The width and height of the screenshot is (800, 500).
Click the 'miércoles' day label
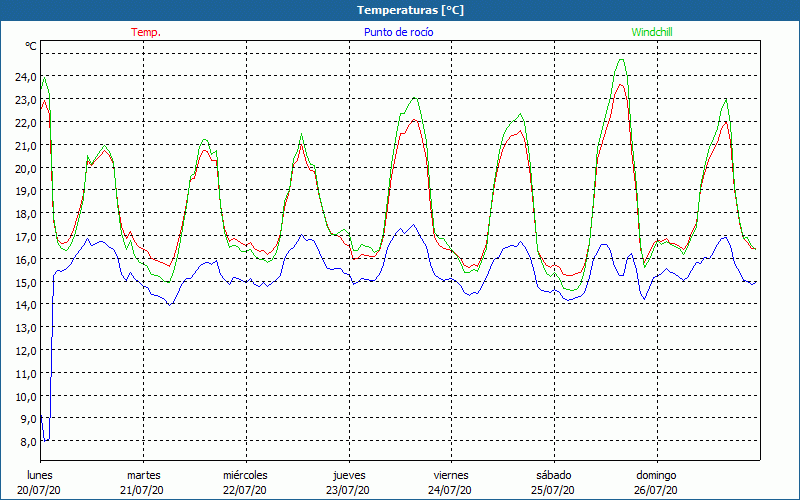tap(245, 475)
